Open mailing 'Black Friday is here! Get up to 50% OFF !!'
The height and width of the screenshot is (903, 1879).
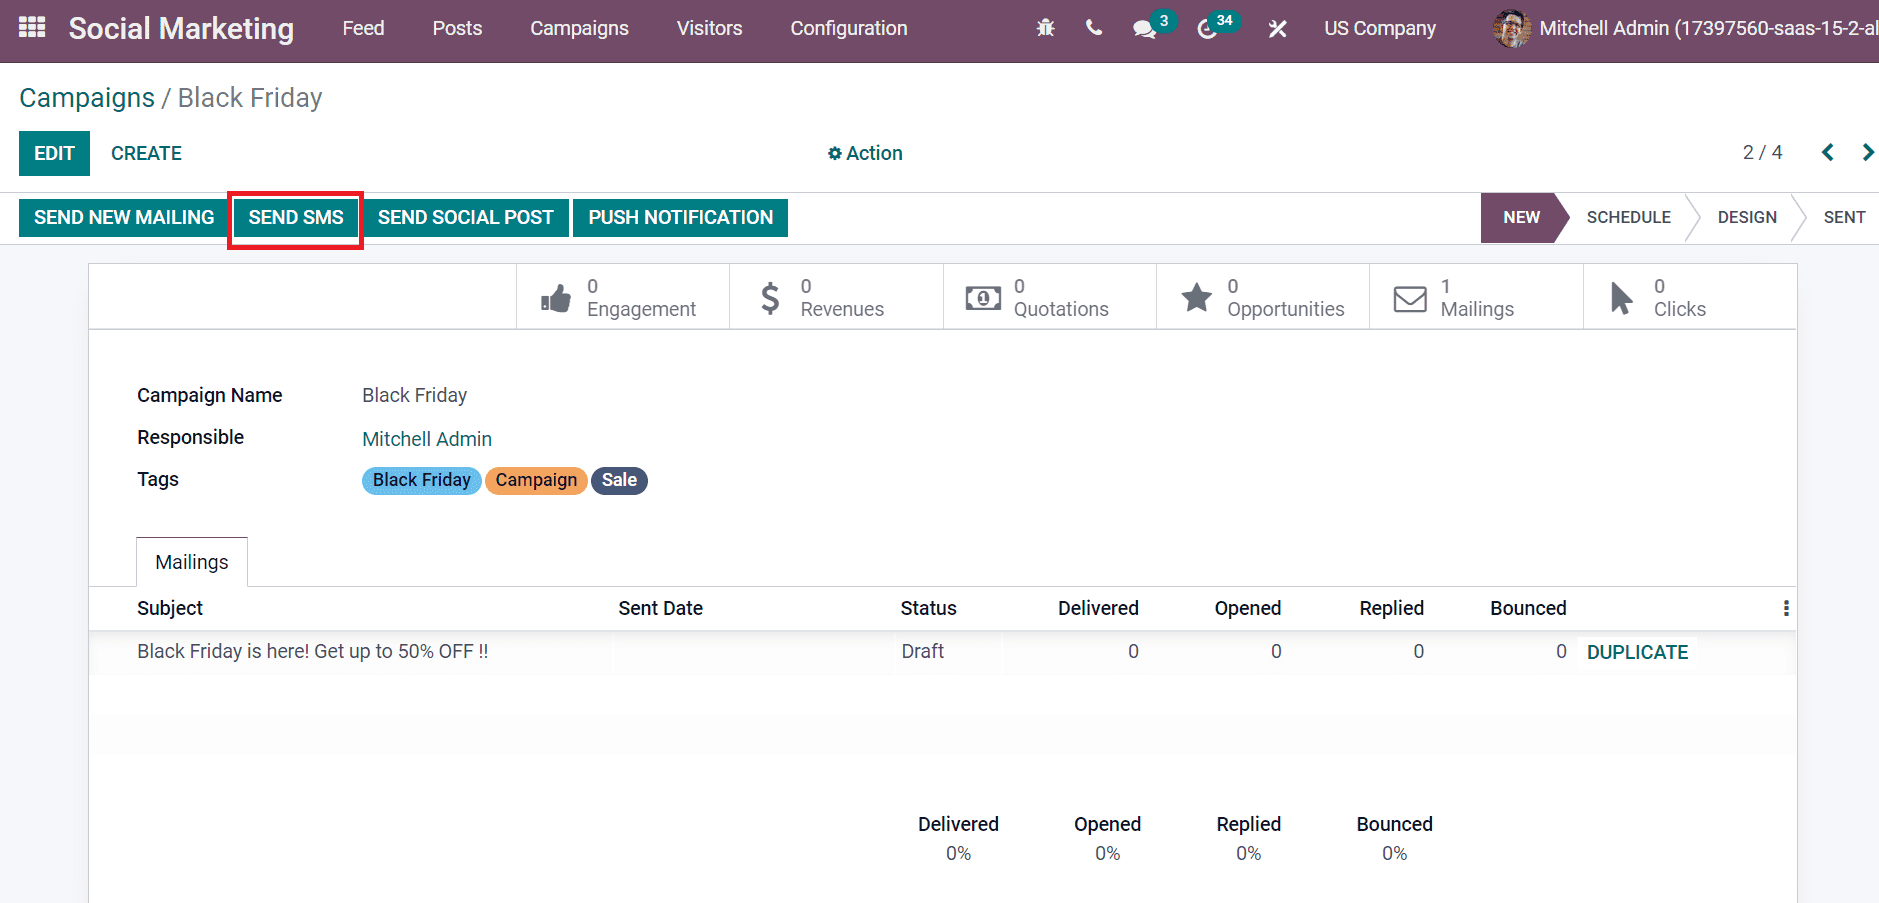pos(313,651)
